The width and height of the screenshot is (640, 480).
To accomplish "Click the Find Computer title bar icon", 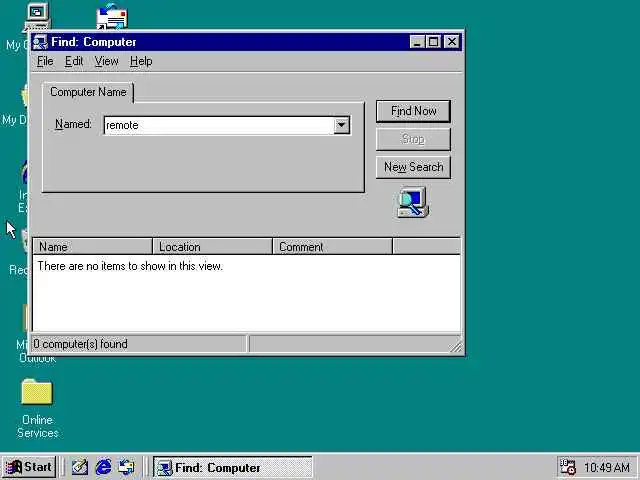I will [x=40, y=42].
